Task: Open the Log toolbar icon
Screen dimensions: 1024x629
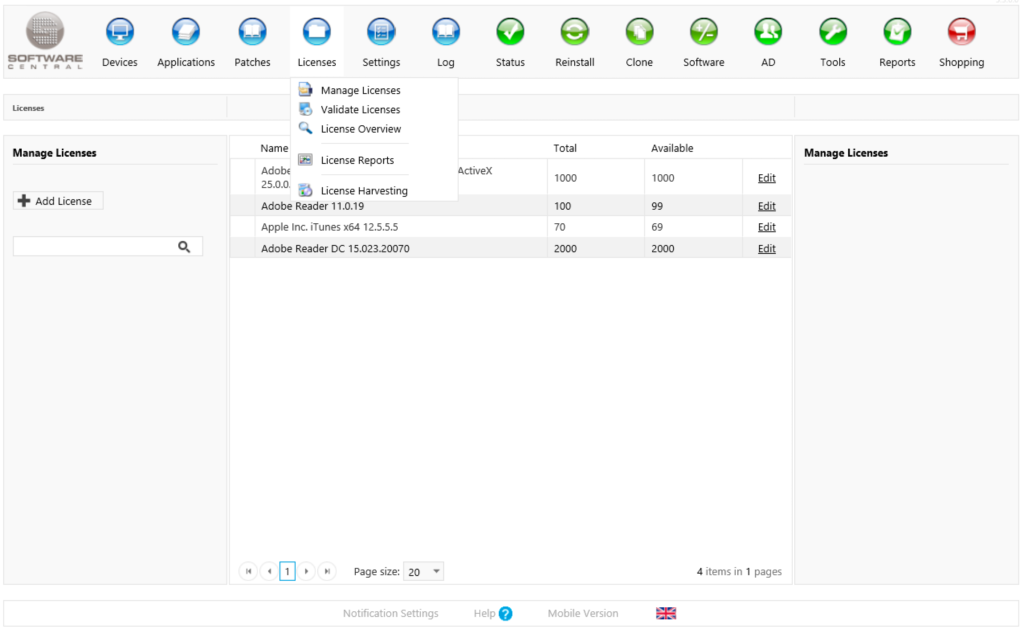Action: click(445, 31)
